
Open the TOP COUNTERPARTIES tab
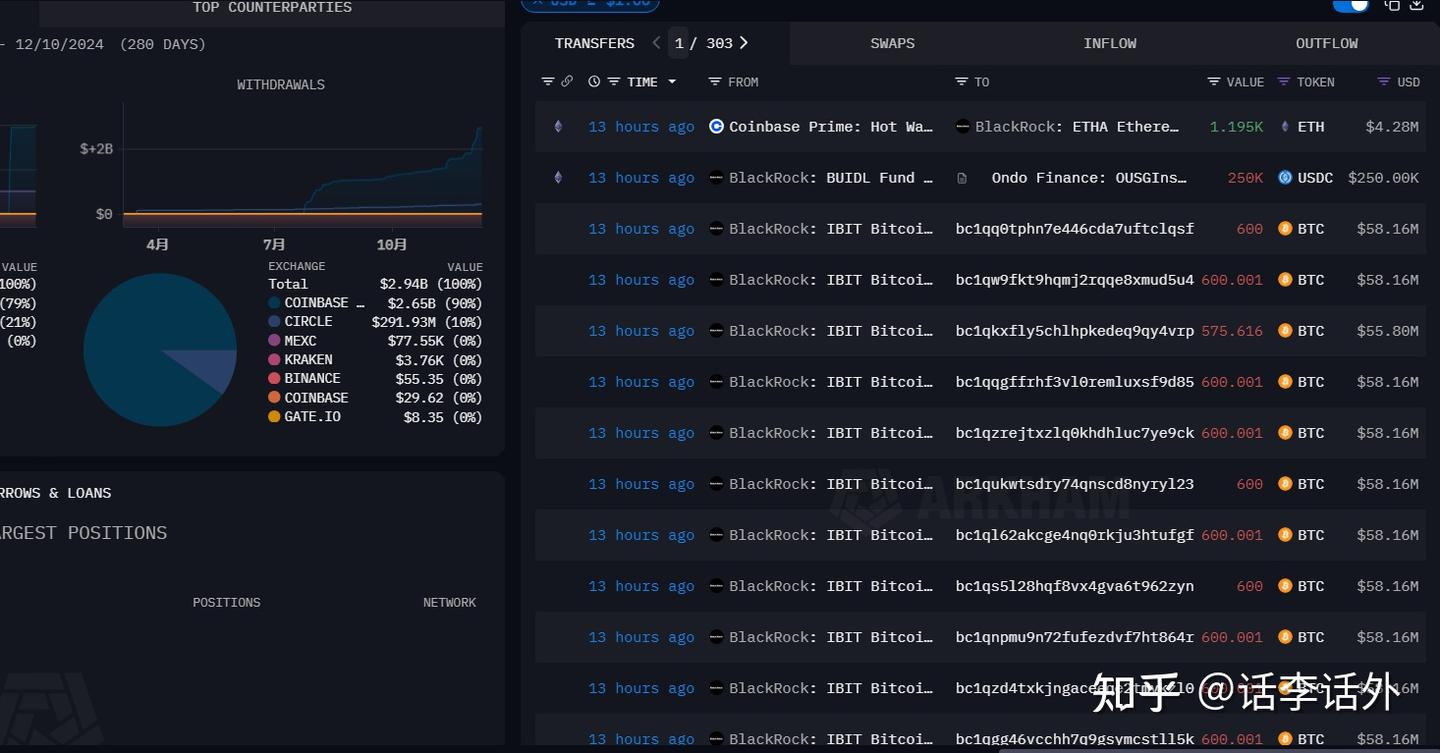pos(272,8)
